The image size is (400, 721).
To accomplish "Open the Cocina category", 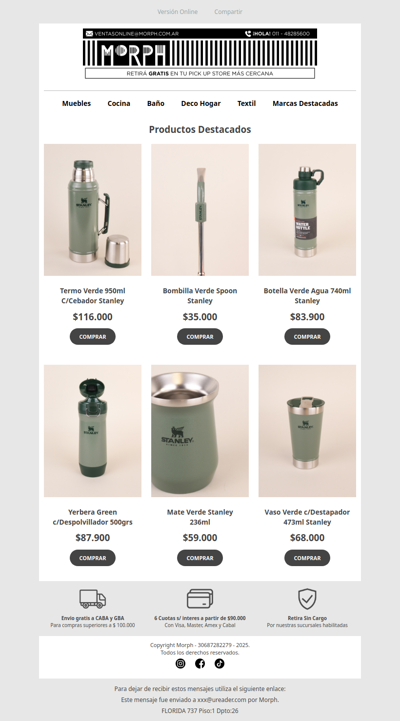I will (x=119, y=103).
